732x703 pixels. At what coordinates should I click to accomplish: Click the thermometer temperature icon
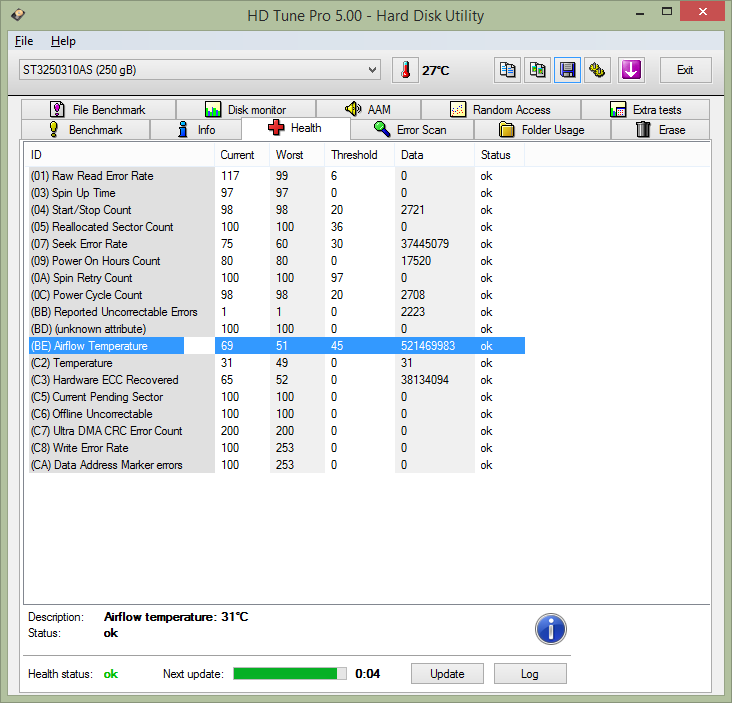[x=405, y=70]
